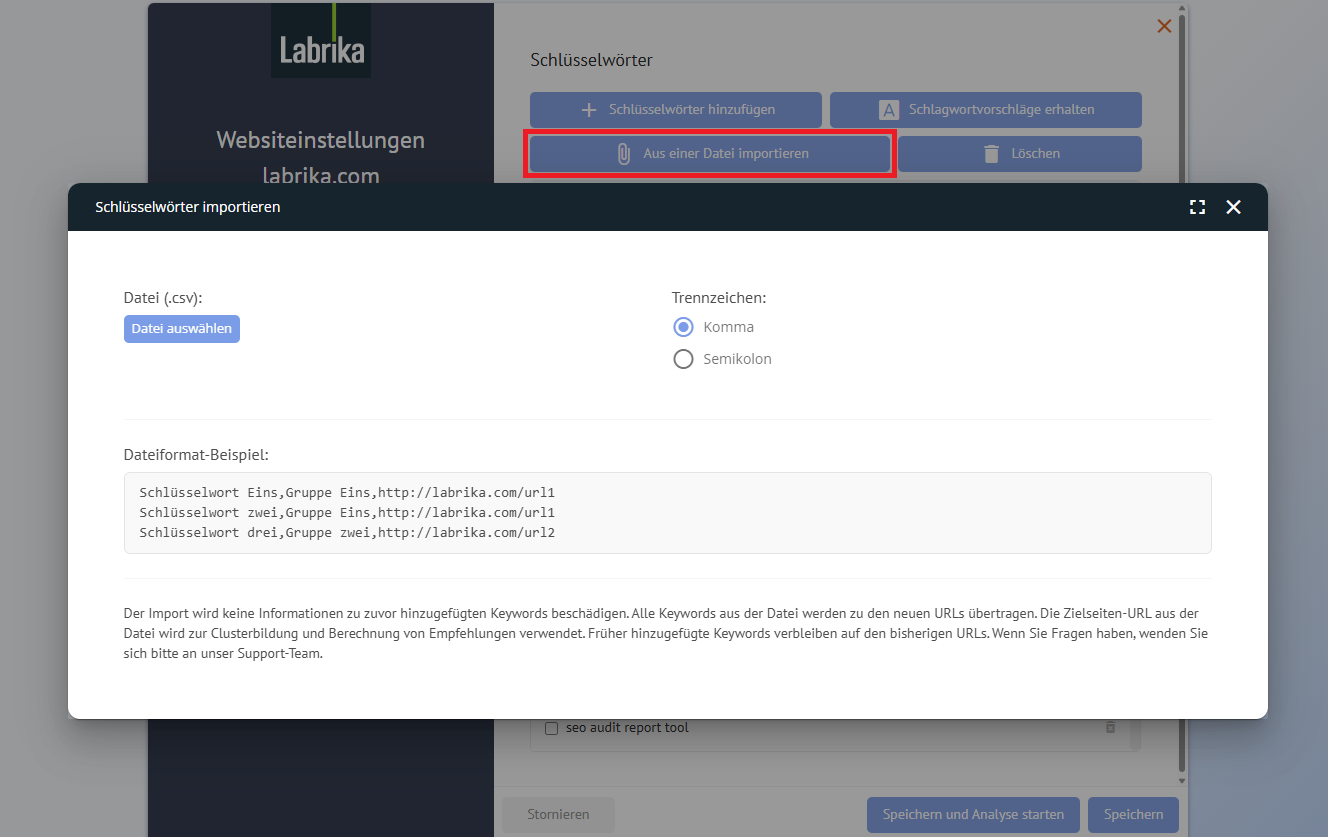Click the 'Schlüsselwort drei' example line
This screenshot has width=1328, height=837.
coord(347,533)
